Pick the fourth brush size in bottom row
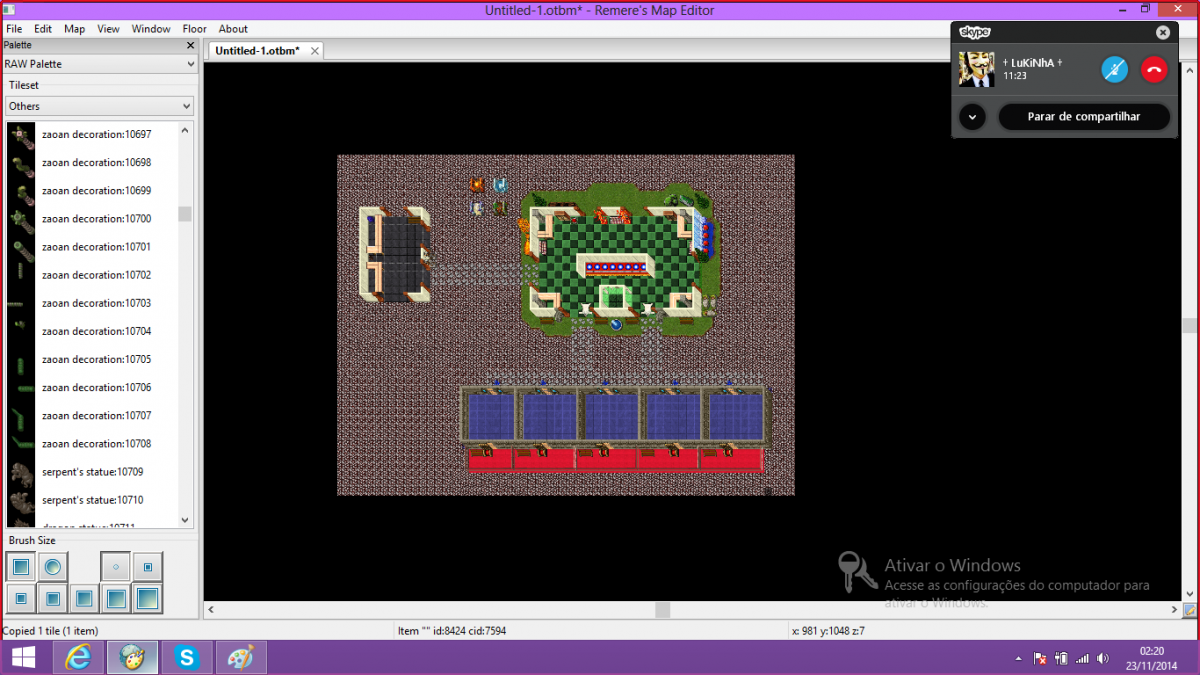Screen dimensions: 1200x675 pos(116,599)
